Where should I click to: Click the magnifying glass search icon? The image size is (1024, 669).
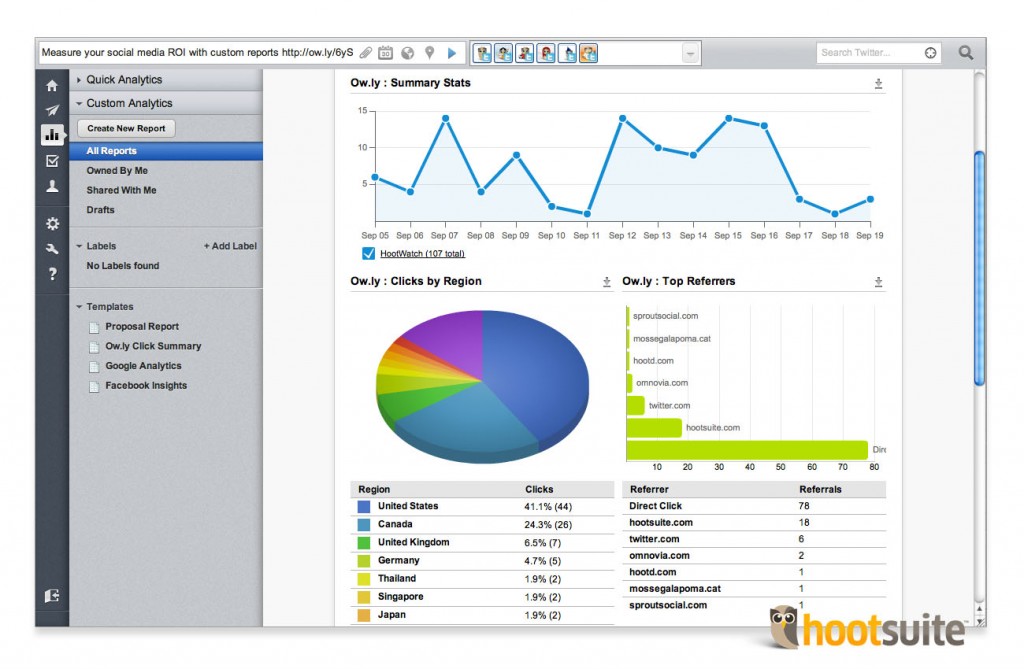click(x=965, y=53)
